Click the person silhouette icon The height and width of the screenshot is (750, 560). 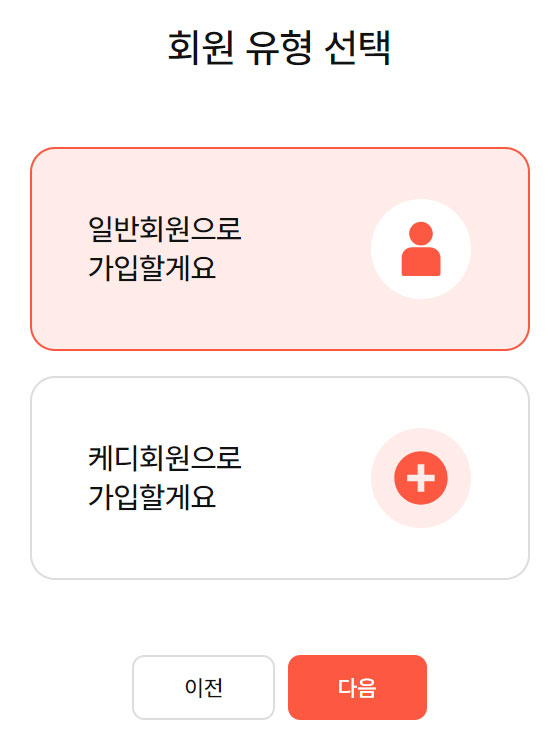coord(421,249)
